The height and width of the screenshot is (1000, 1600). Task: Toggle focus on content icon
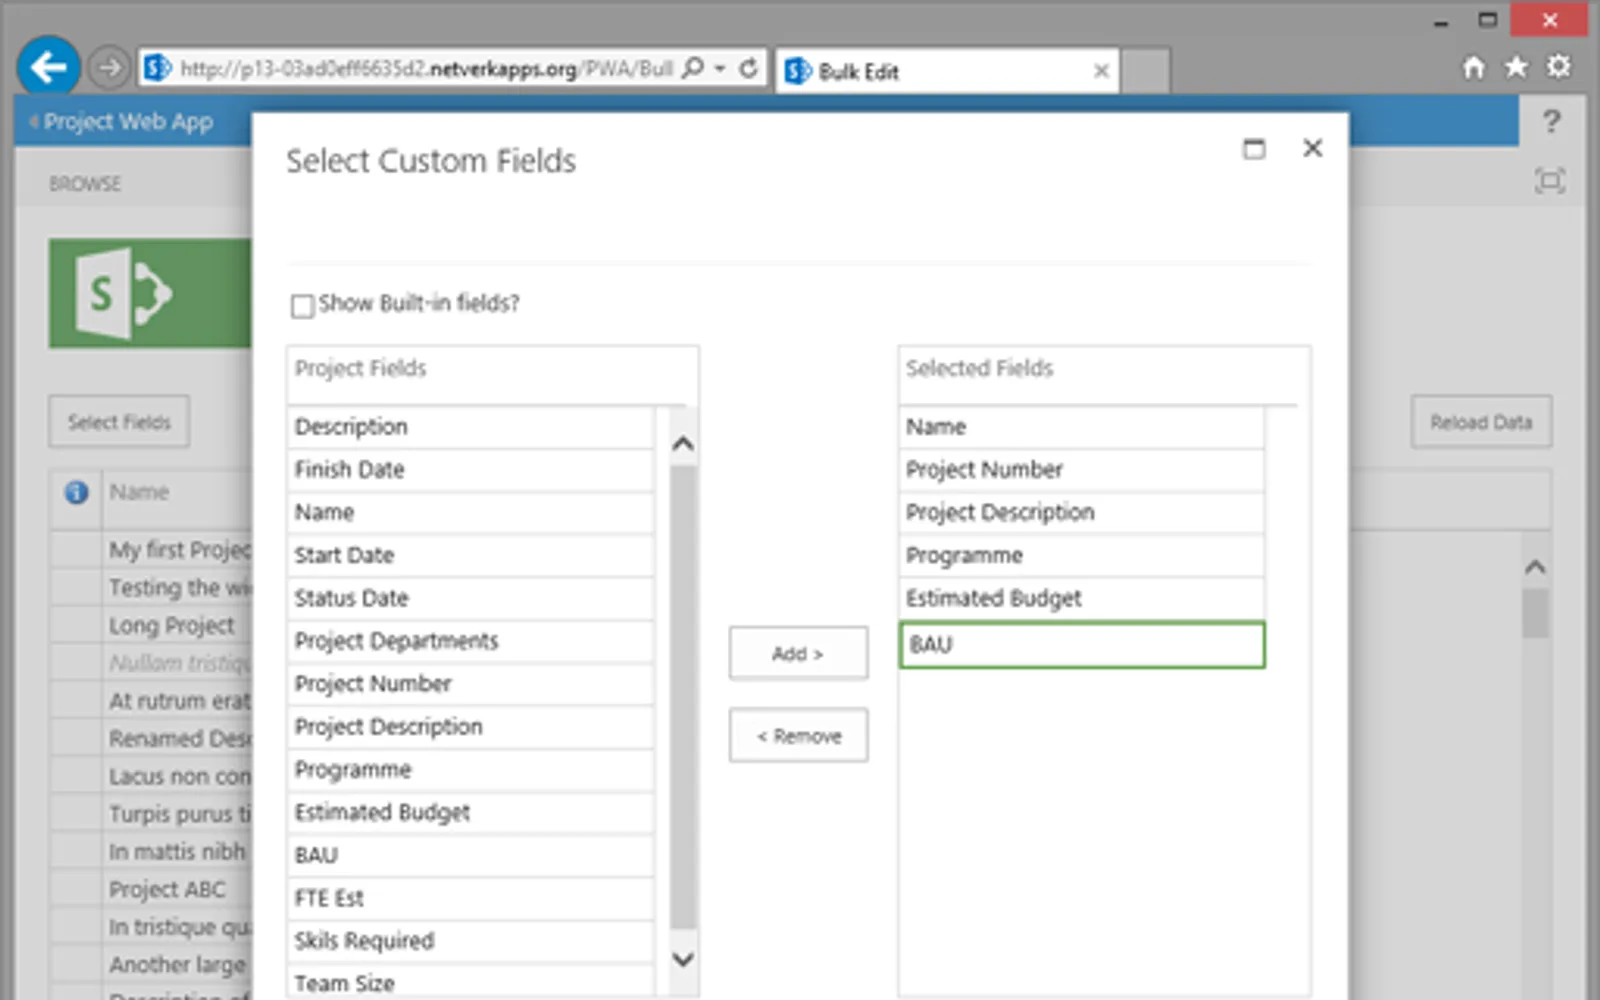(1550, 181)
